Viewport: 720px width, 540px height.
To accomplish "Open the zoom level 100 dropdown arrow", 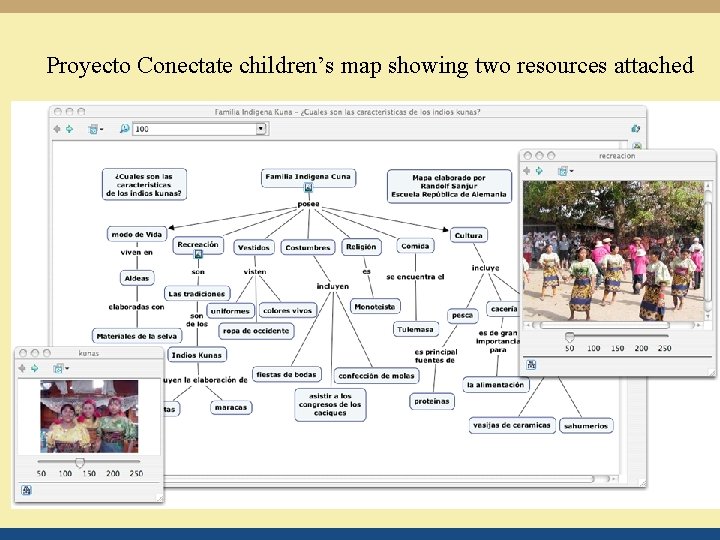I will pyautogui.click(x=261, y=129).
